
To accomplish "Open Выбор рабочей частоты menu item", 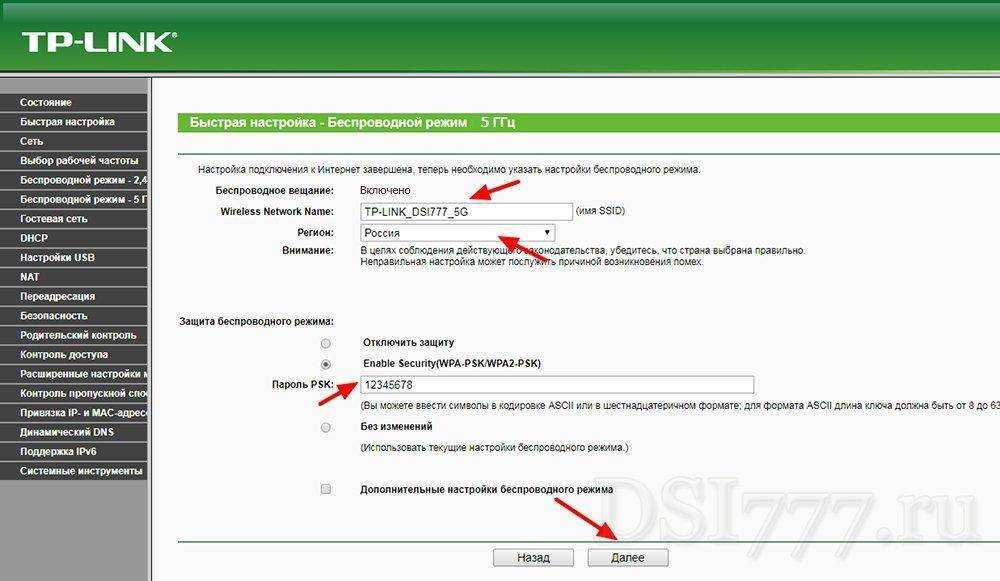I will [79, 160].
